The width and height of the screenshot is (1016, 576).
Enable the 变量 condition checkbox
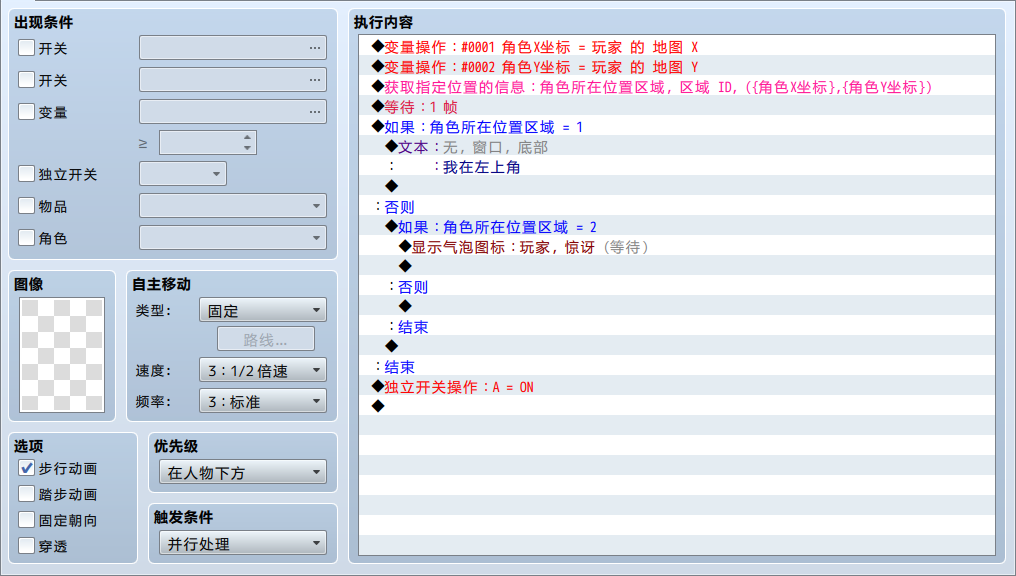(27, 111)
